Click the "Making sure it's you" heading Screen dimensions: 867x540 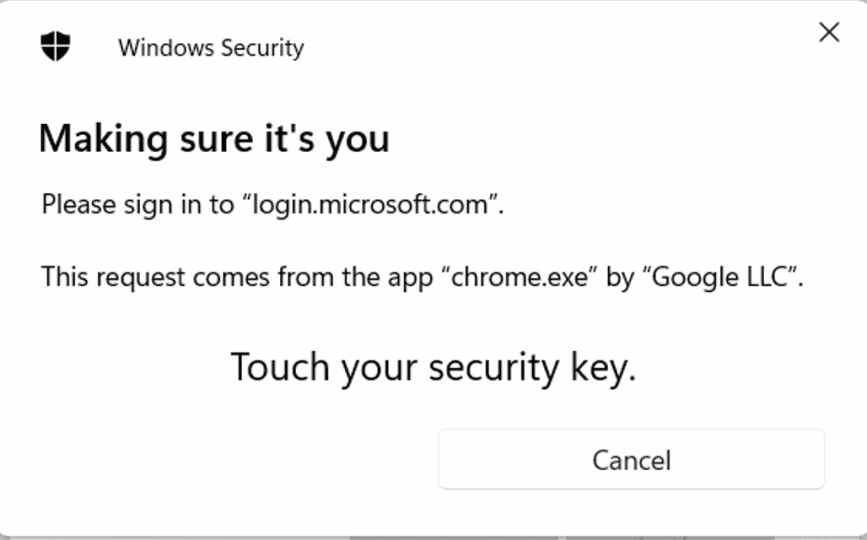pos(214,138)
